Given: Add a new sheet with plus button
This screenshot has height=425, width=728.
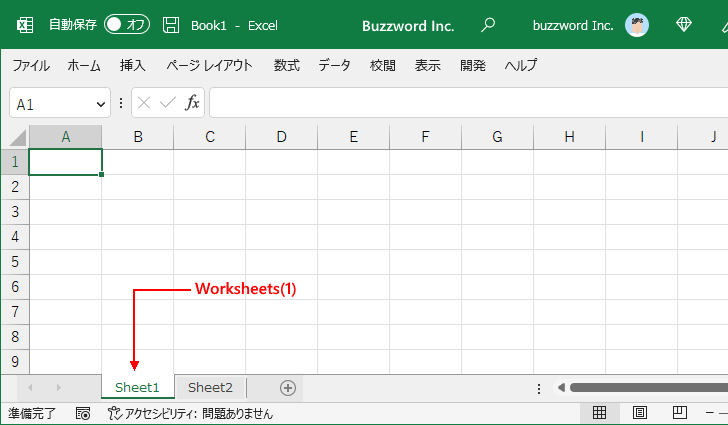Looking at the screenshot, I should 288,388.
